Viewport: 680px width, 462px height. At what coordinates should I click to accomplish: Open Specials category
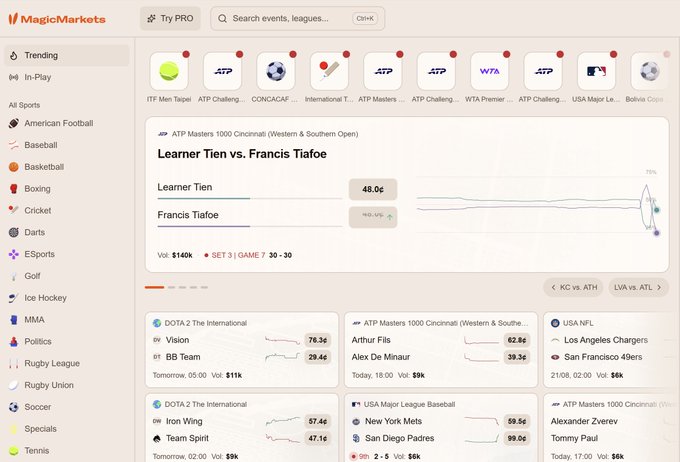pos(67,429)
